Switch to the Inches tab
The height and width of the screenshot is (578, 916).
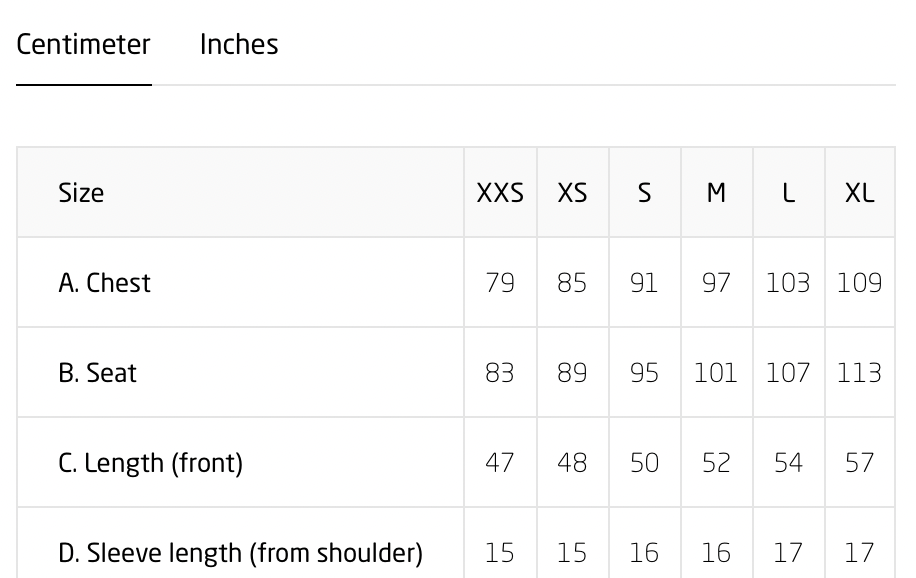(239, 45)
